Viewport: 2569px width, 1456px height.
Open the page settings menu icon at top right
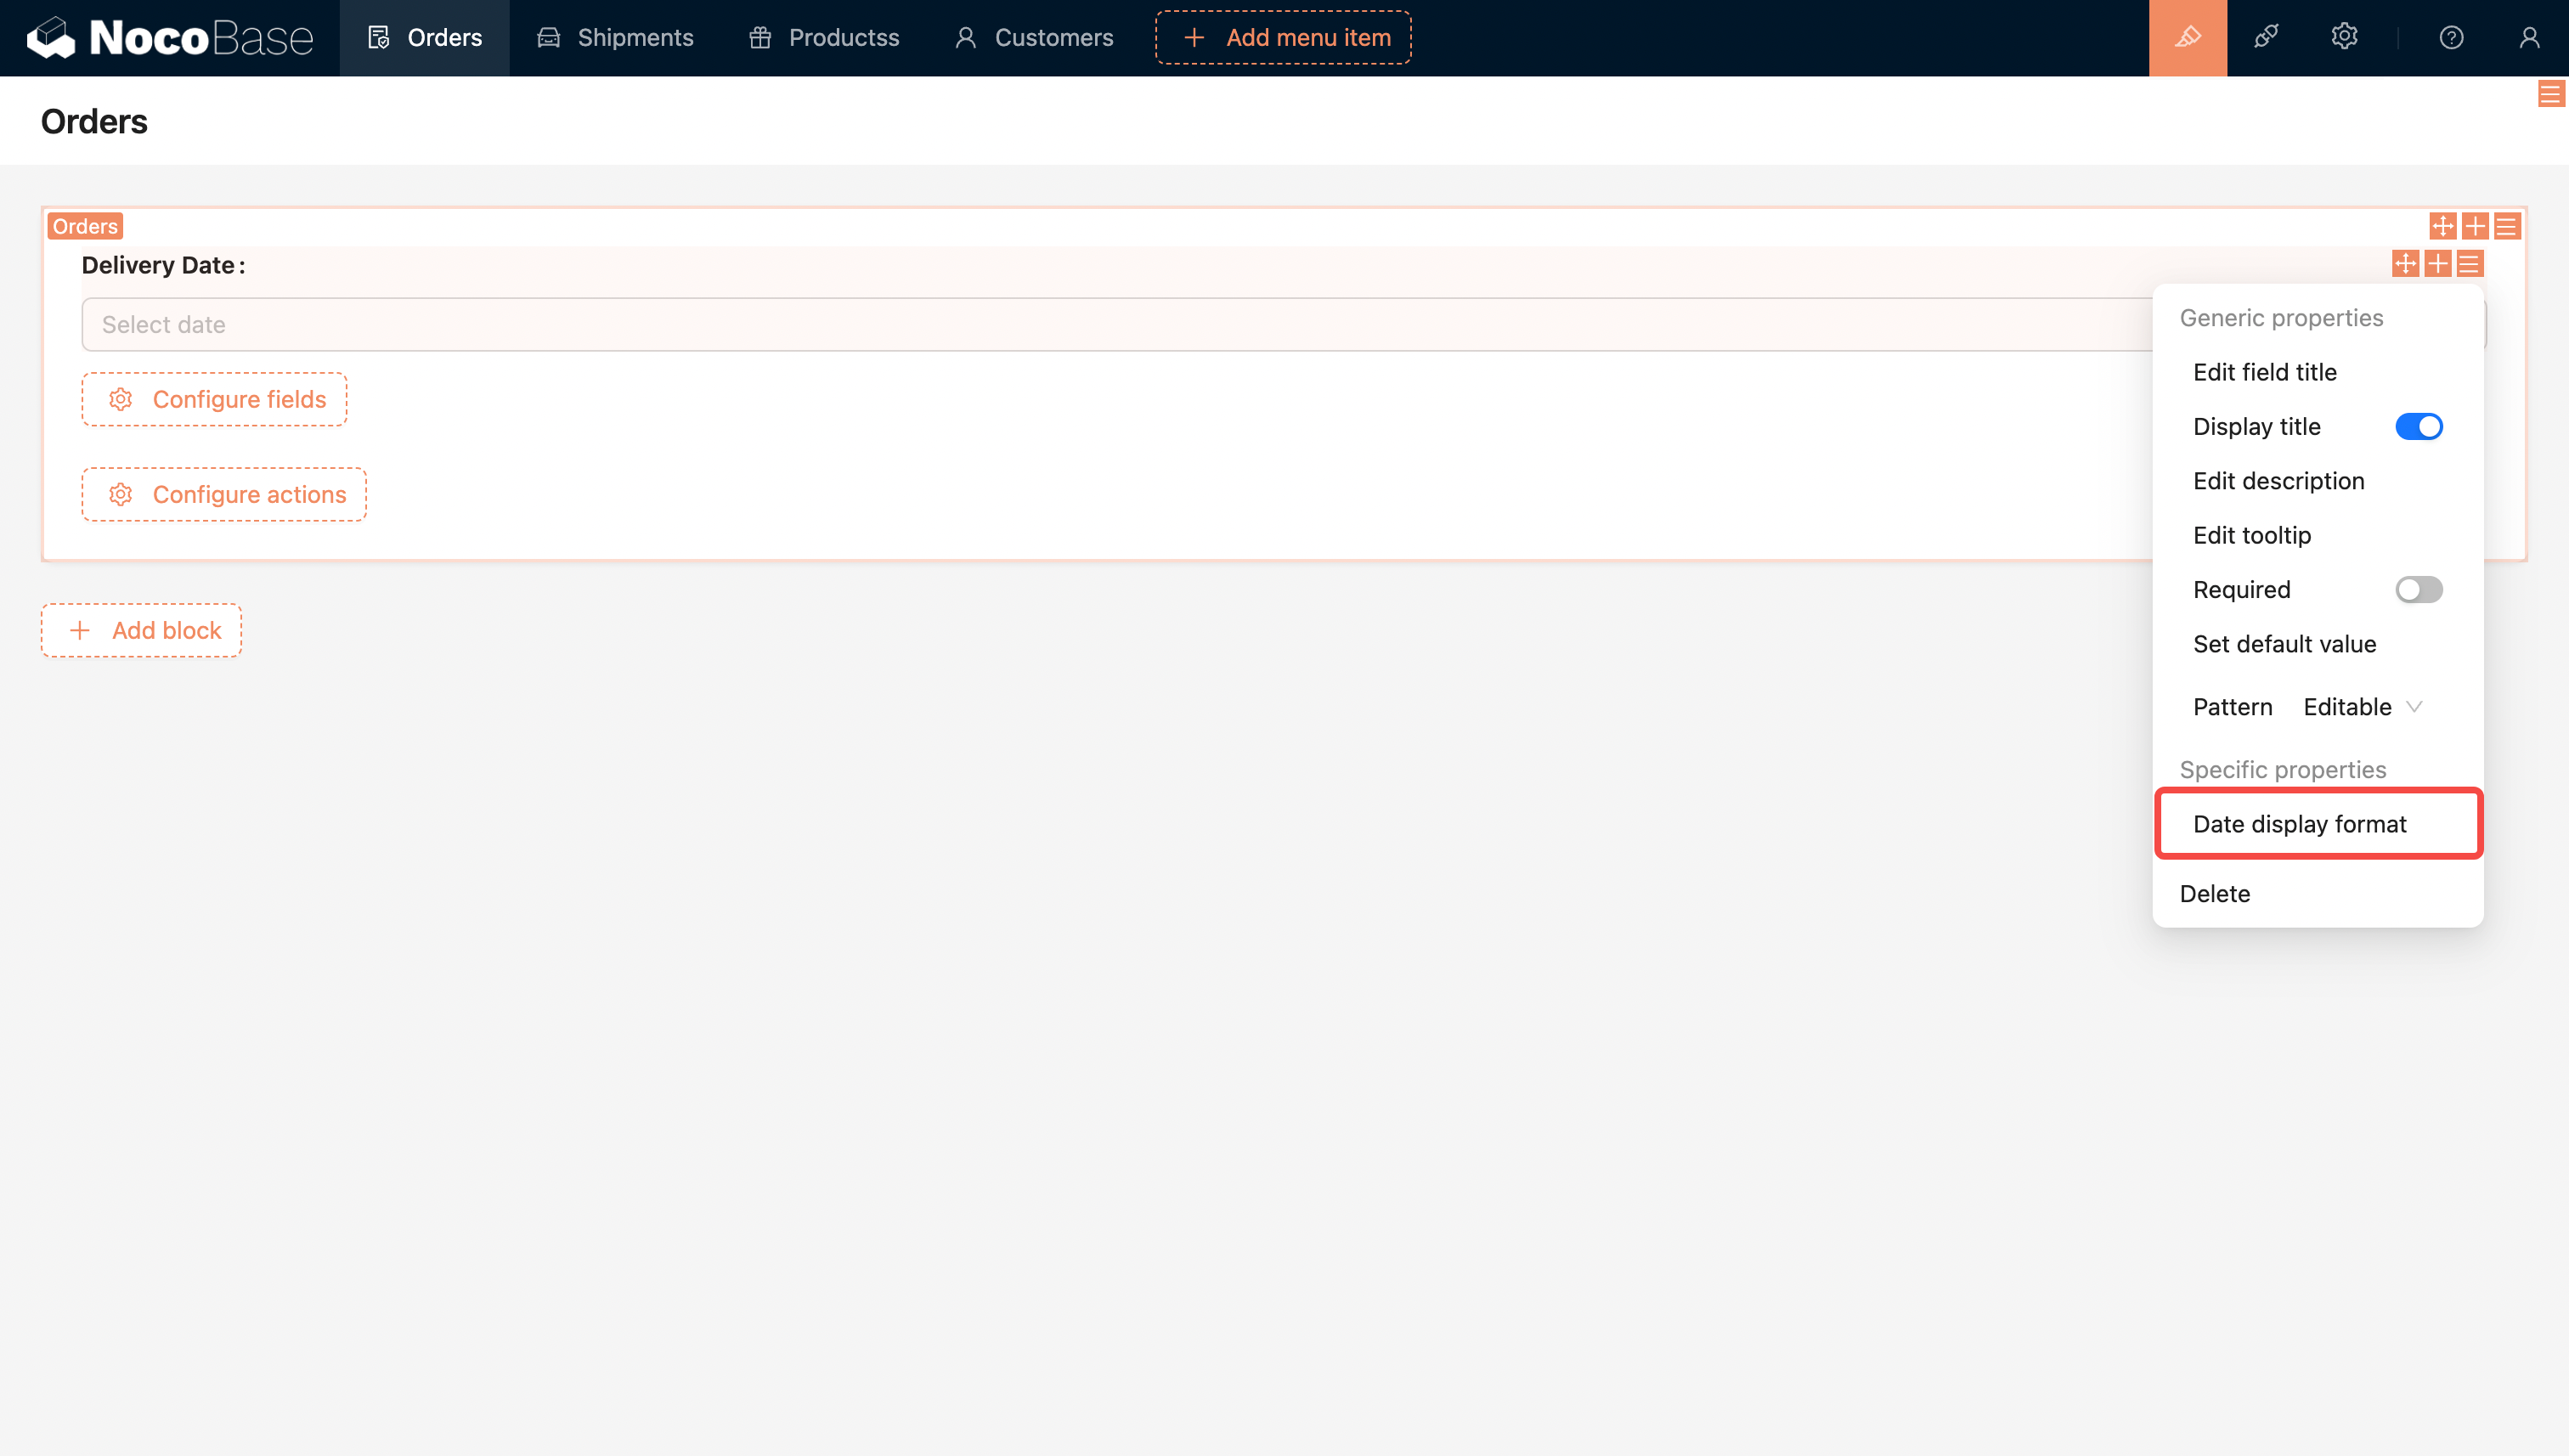pos(2550,95)
